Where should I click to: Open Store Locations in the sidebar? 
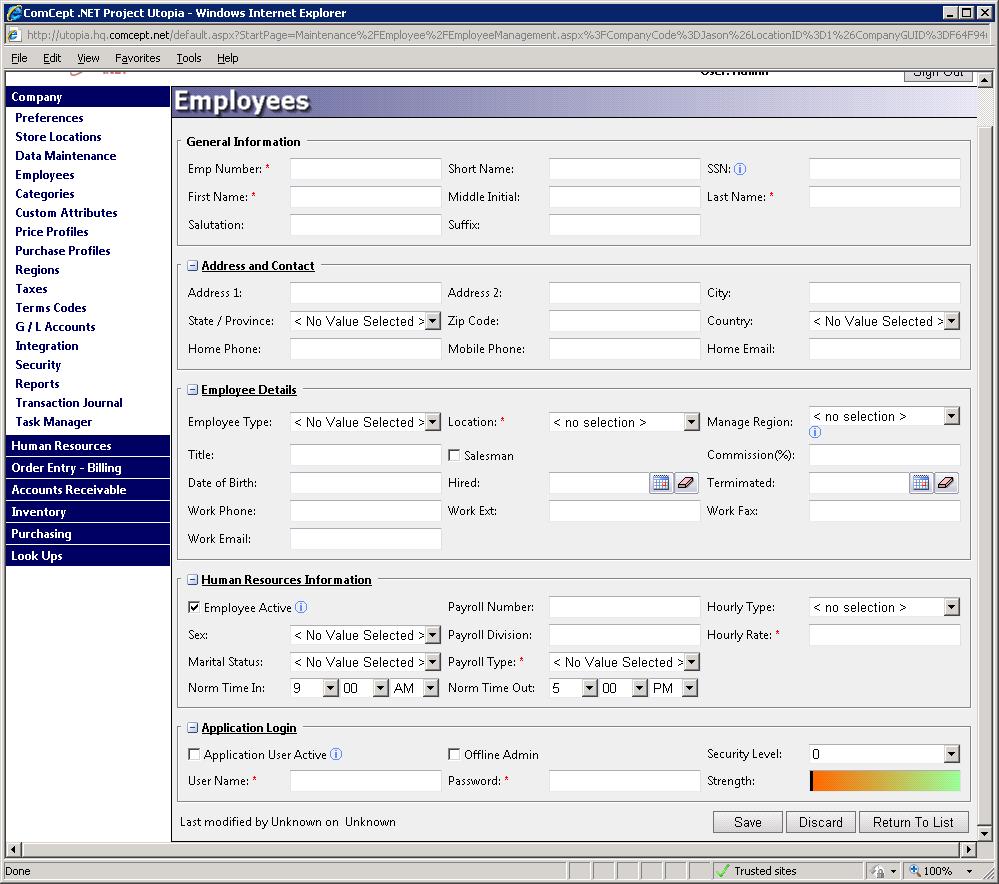(58, 137)
